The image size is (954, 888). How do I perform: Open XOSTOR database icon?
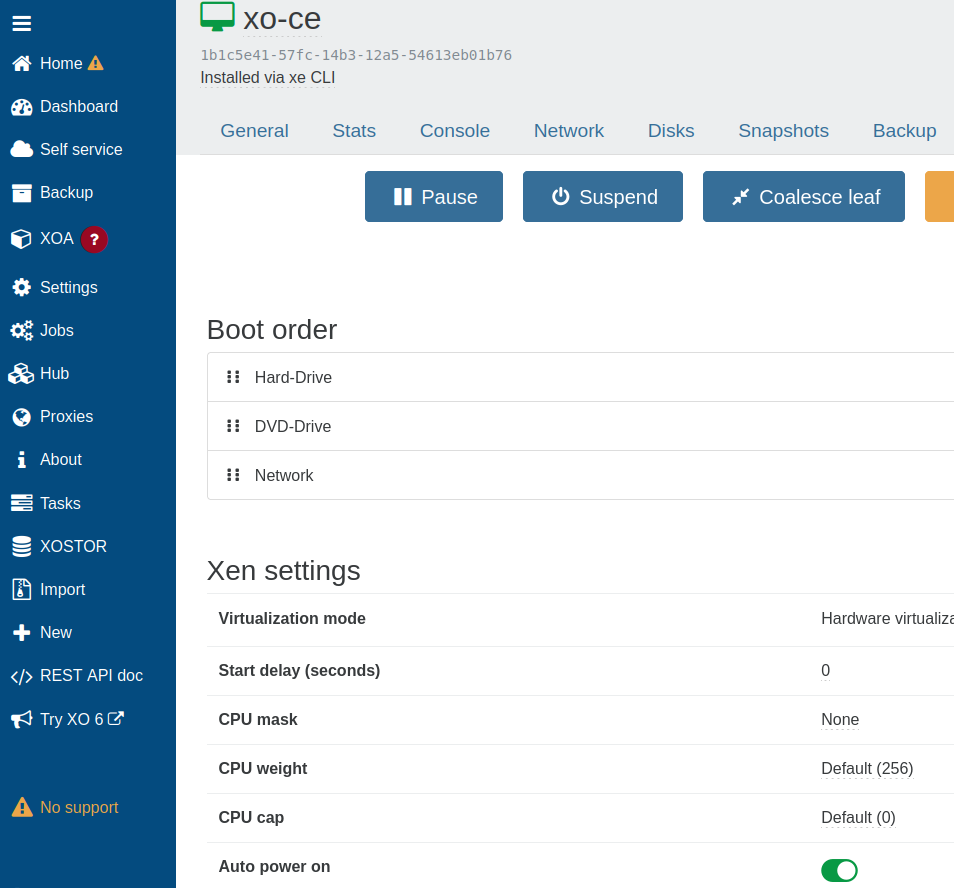click(x=22, y=547)
